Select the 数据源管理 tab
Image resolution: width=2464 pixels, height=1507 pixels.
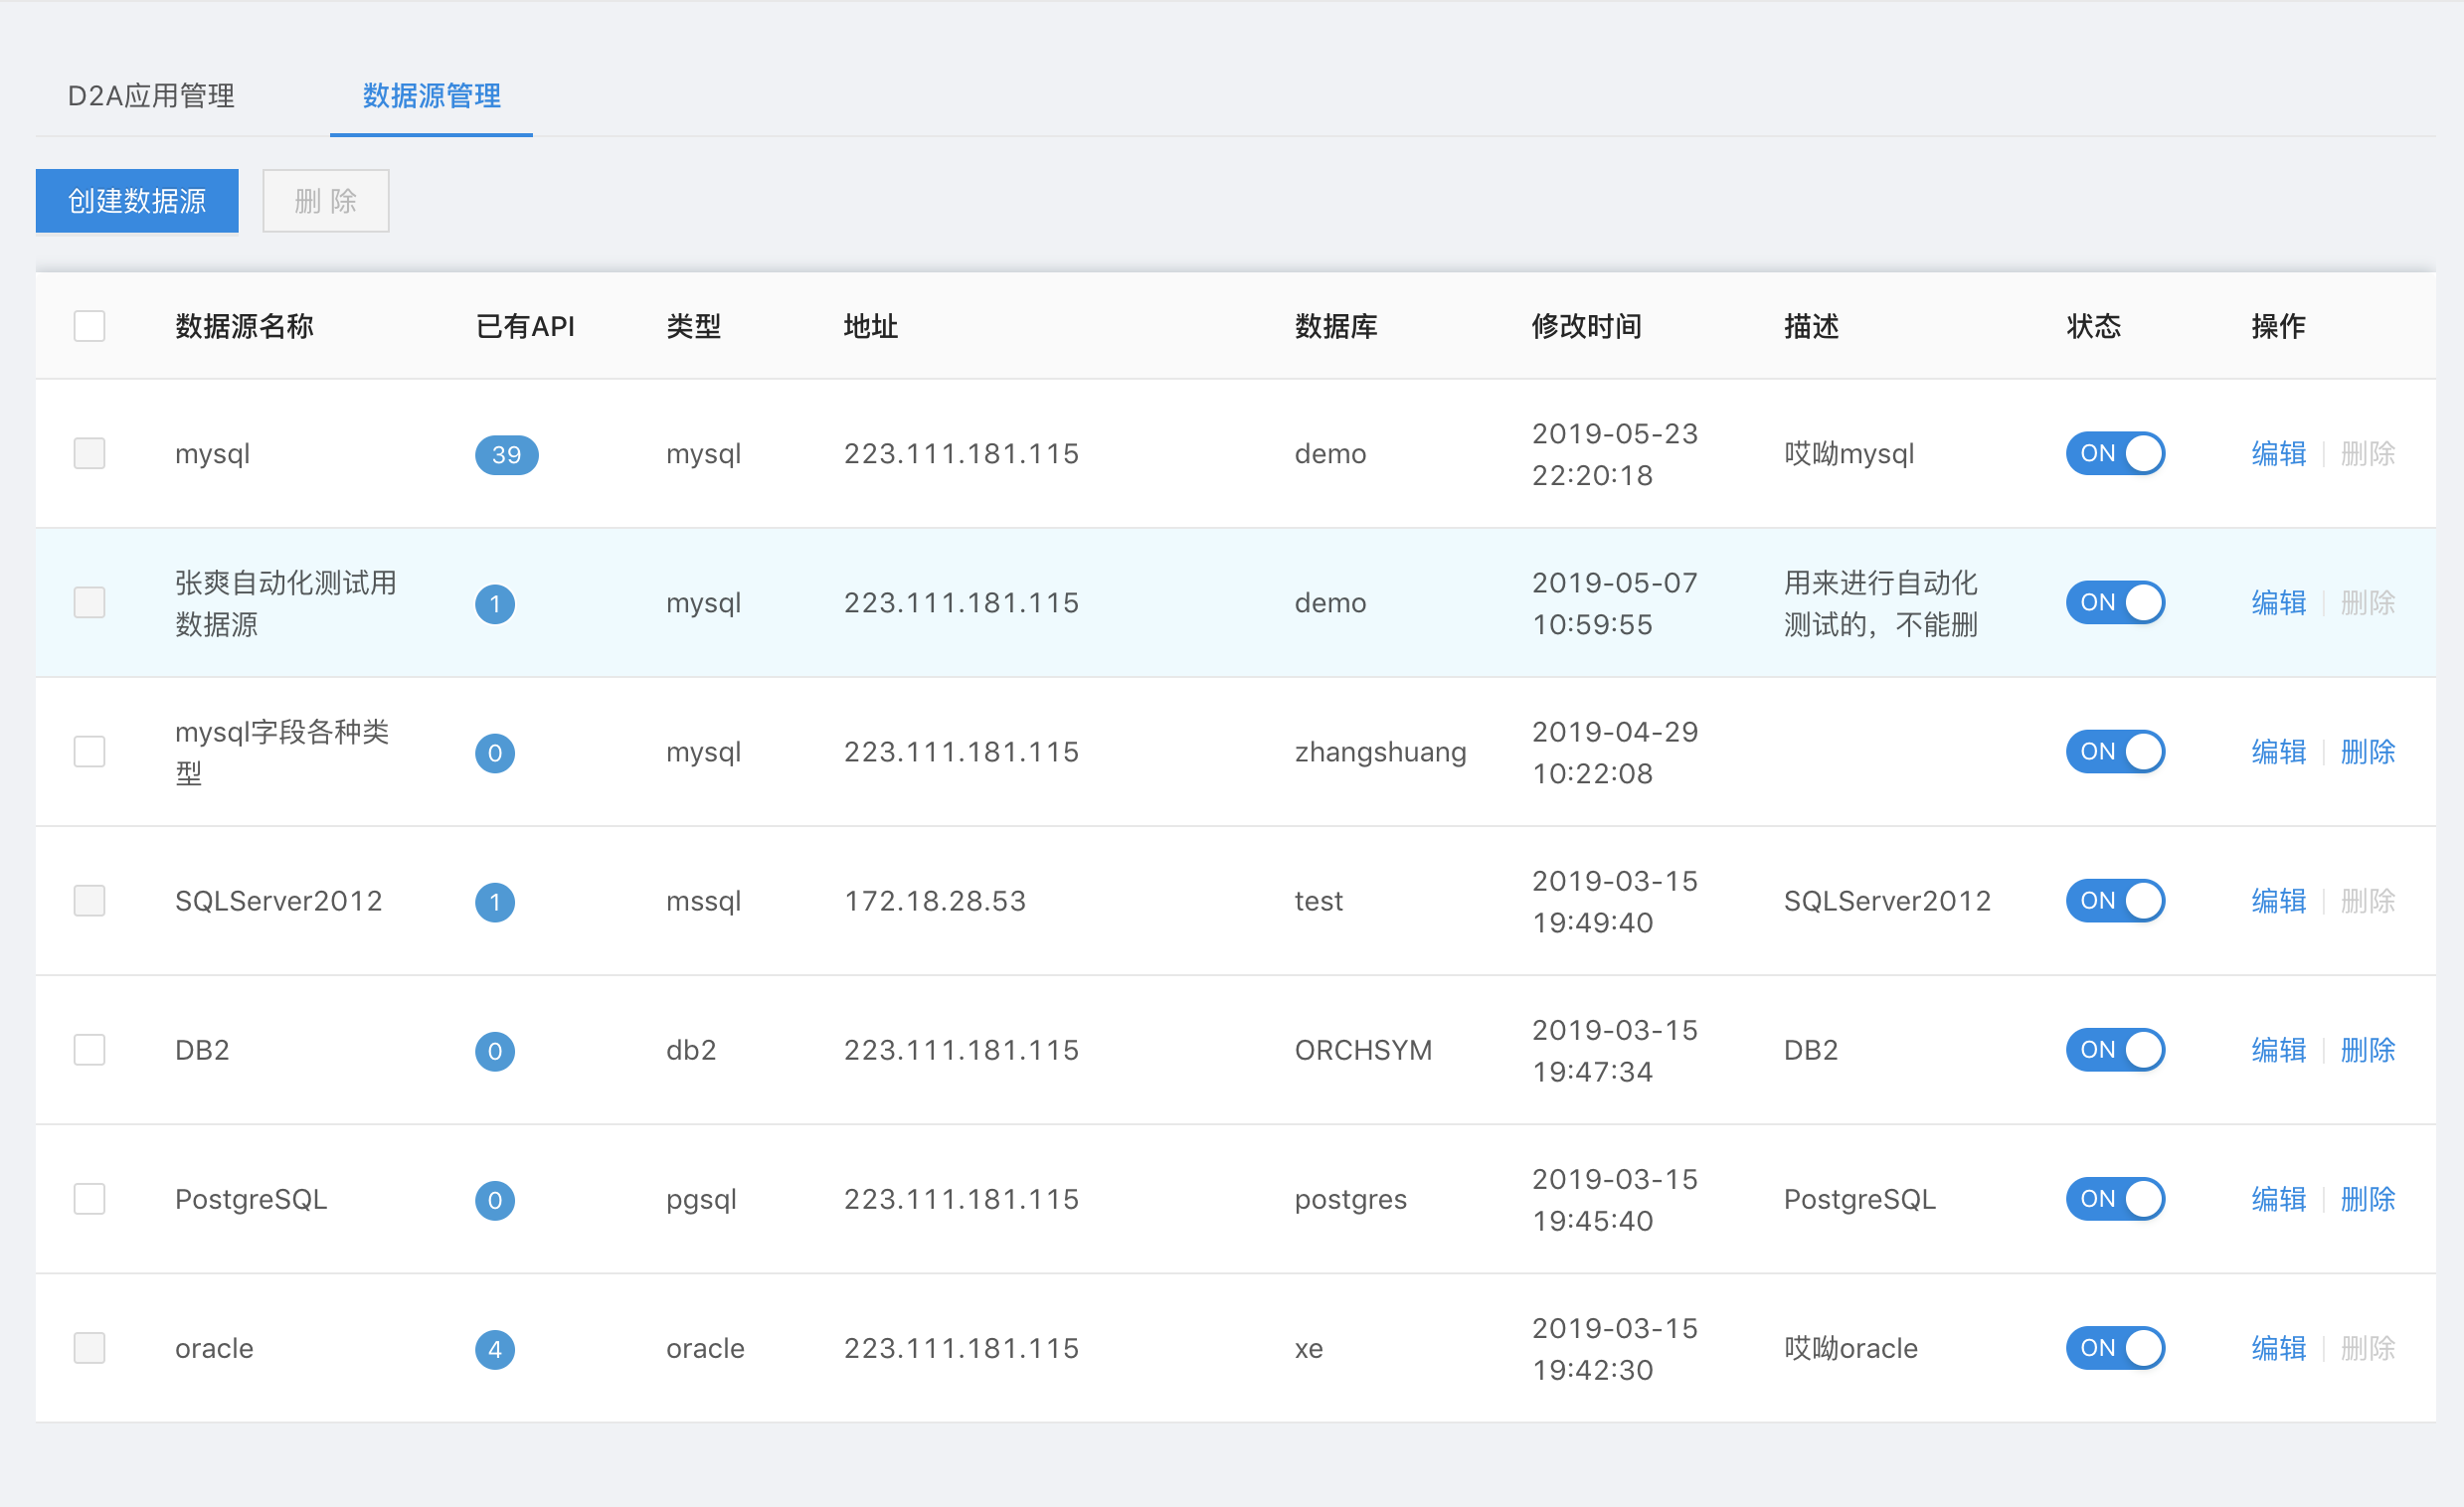coord(431,96)
